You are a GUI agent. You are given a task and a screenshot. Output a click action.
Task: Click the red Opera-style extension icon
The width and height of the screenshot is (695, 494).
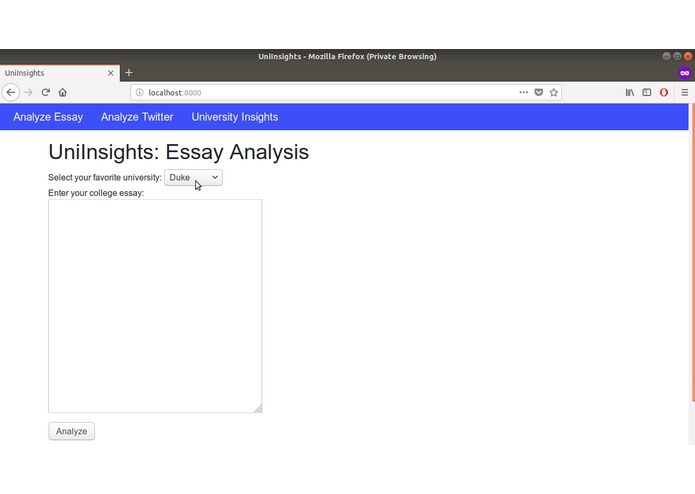point(664,93)
